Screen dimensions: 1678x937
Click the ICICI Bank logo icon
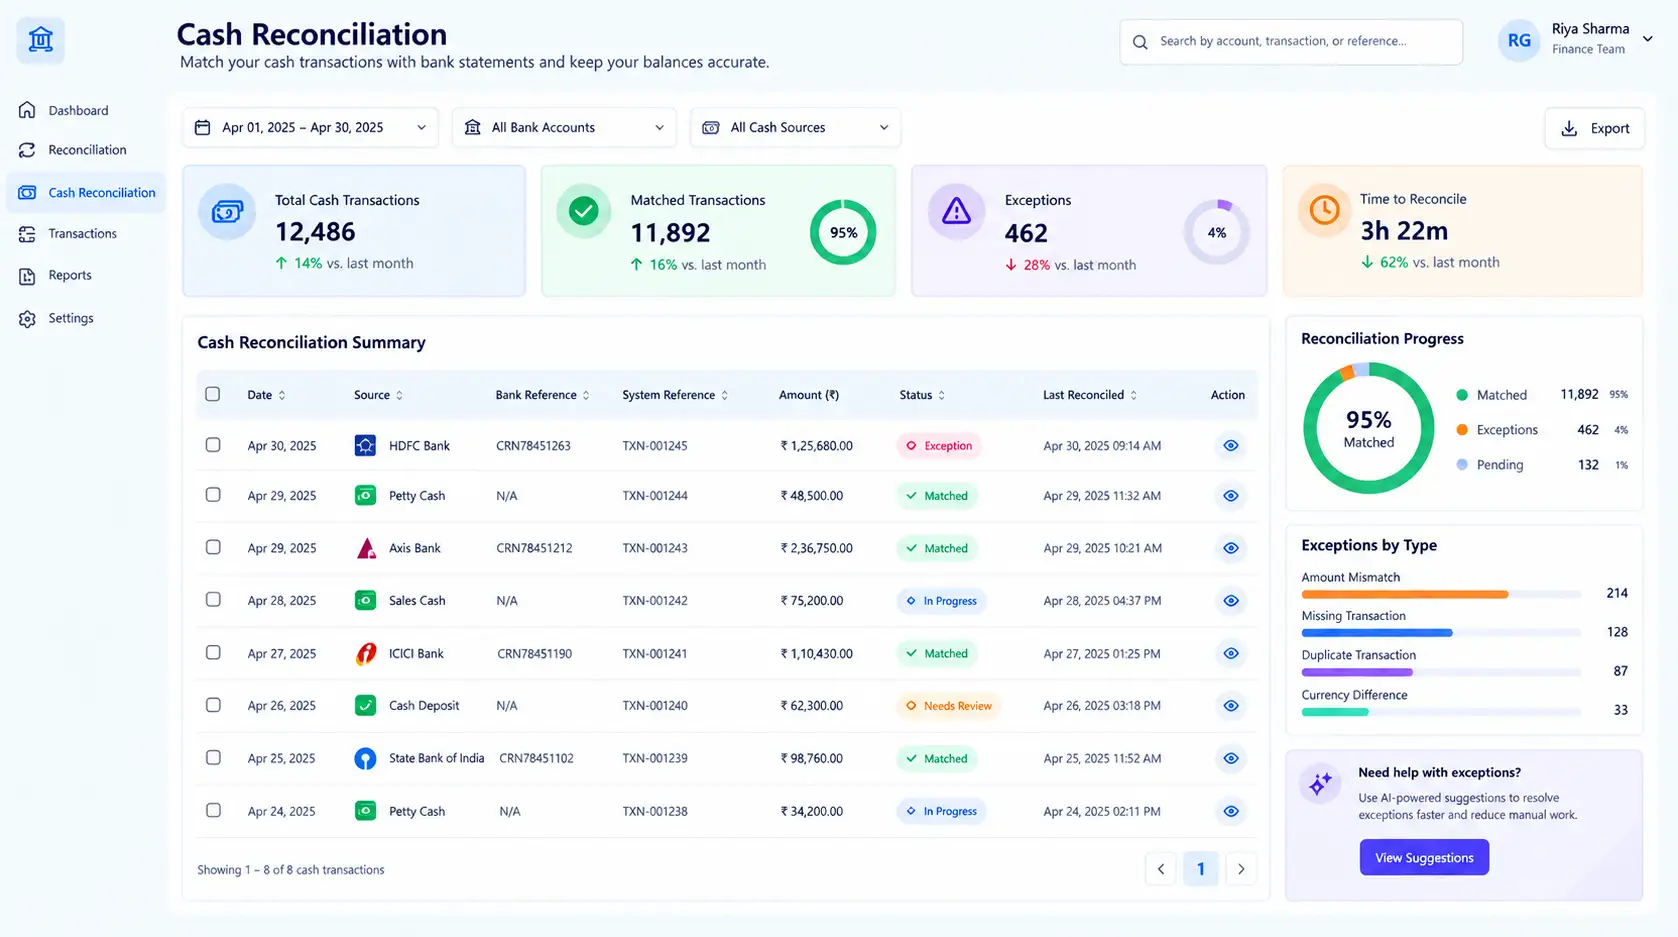pyautogui.click(x=366, y=653)
